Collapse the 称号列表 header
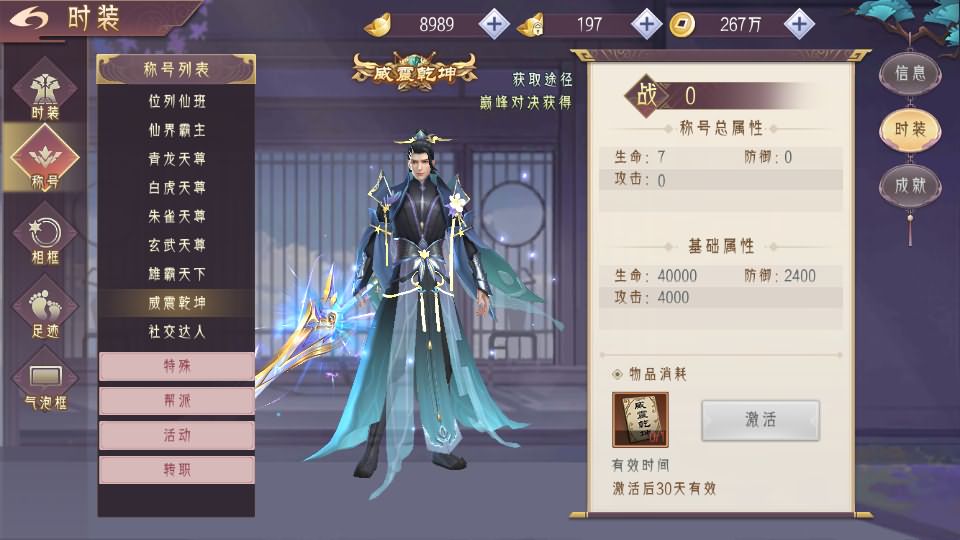Viewport: 960px width, 540px height. 176,69
